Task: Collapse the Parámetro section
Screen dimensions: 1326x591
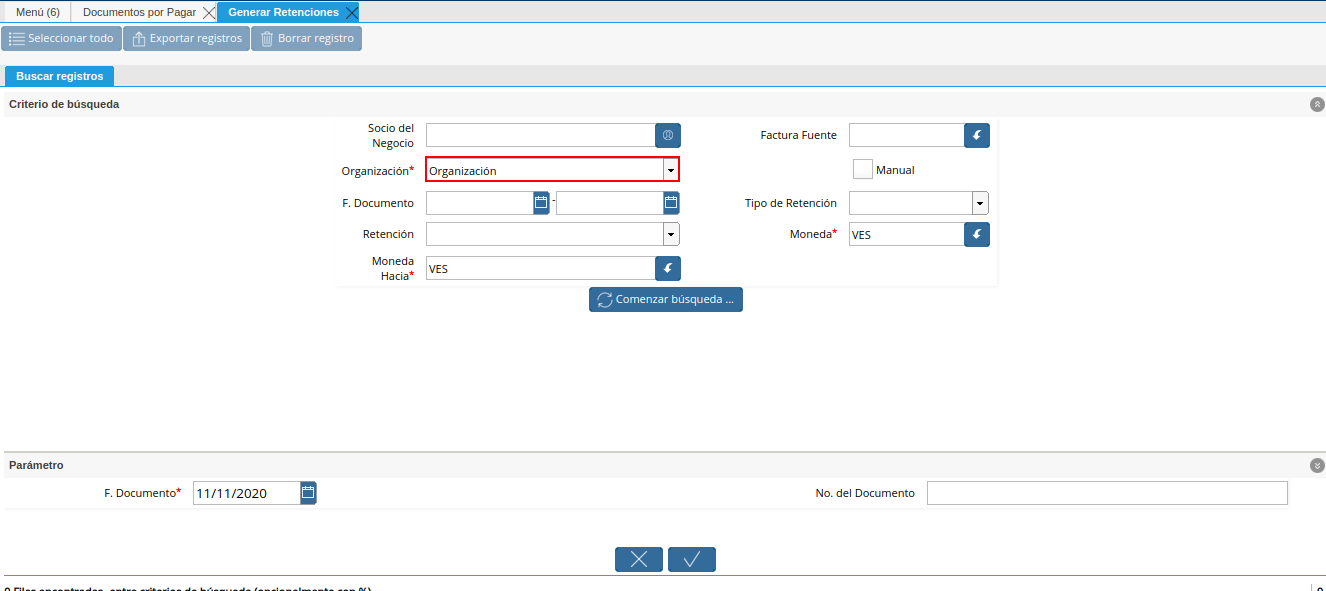Action: coord(1316,465)
